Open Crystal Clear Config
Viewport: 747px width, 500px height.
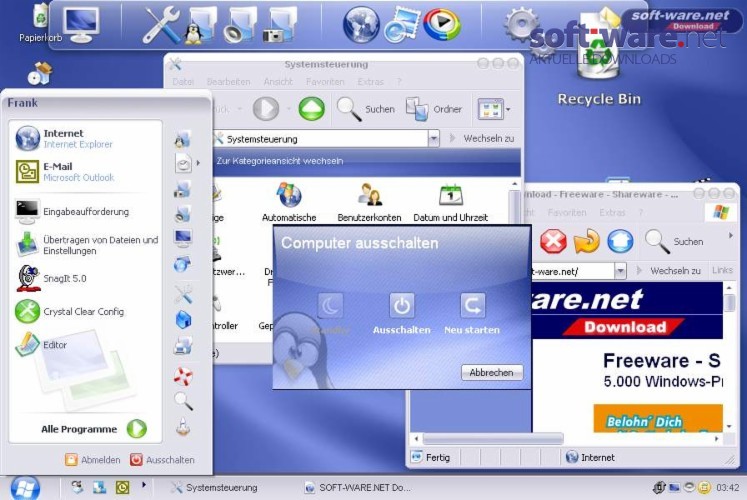pyautogui.click(x=70, y=311)
